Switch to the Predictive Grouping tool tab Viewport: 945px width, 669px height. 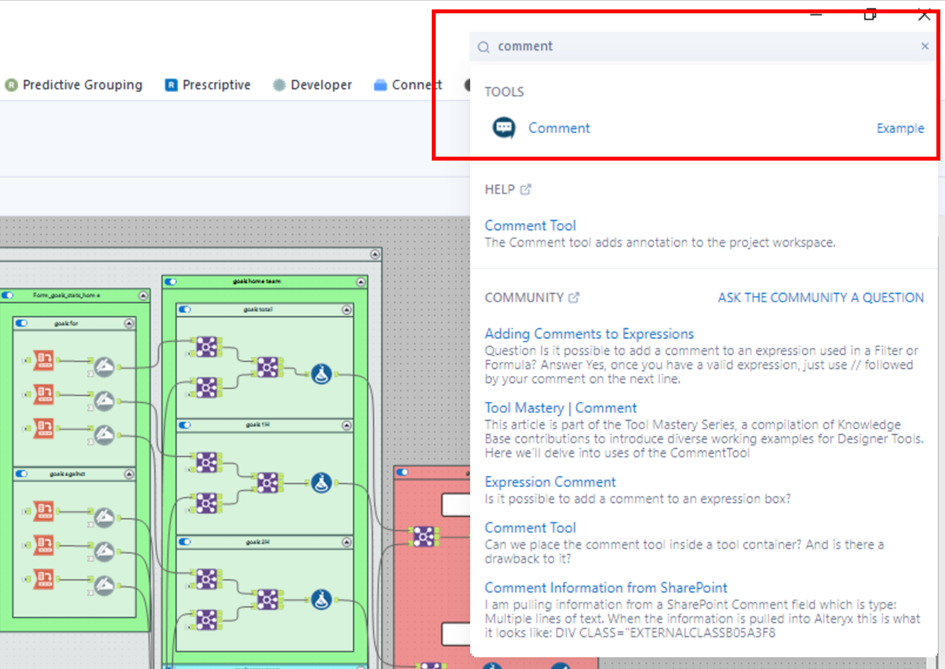[x=74, y=85]
